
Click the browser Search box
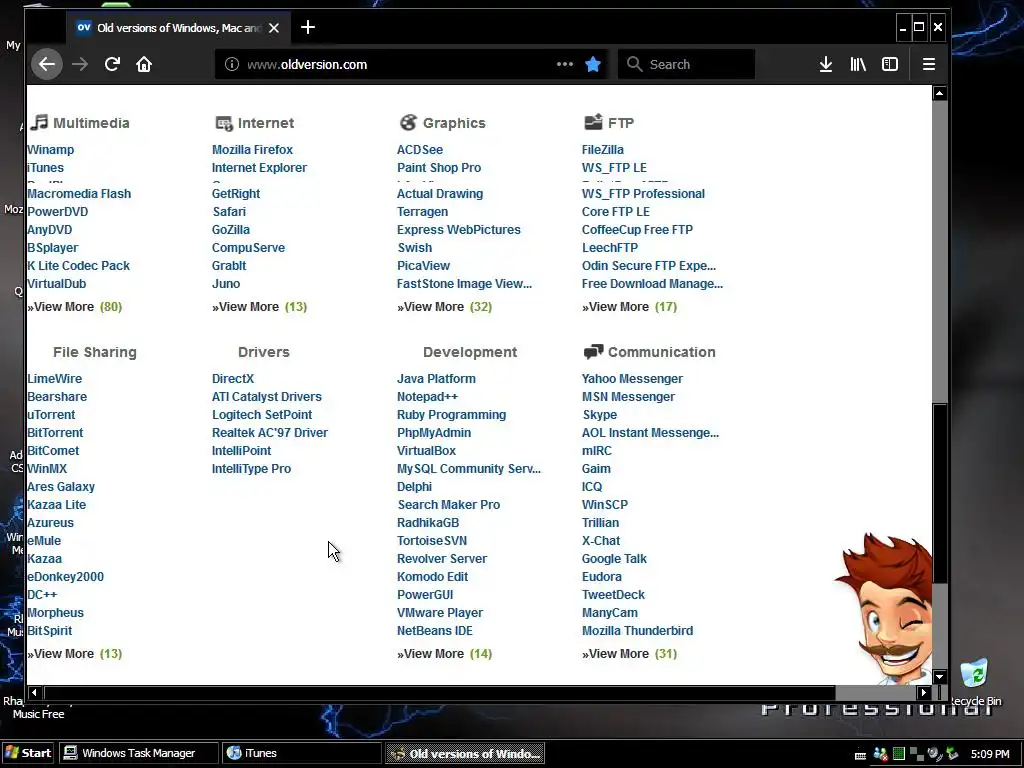coord(686,64)
